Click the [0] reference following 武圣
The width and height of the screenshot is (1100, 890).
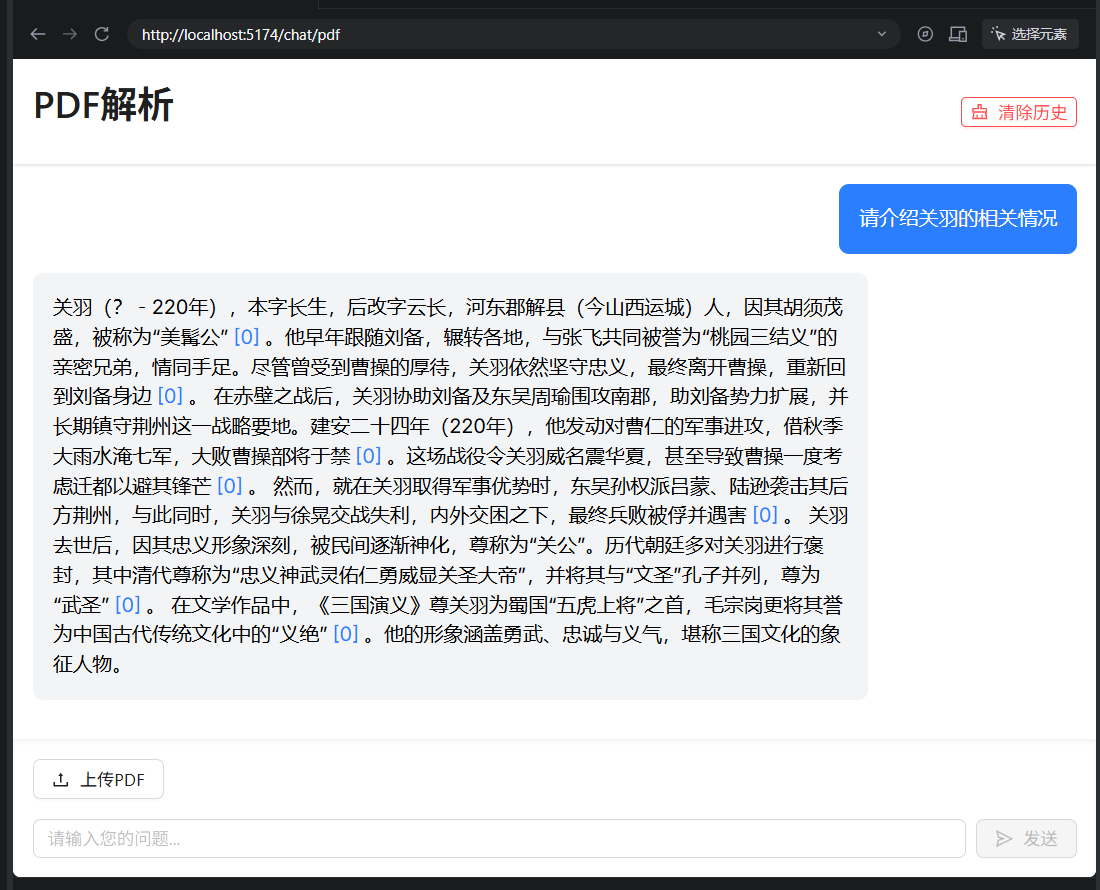point(127,603)
